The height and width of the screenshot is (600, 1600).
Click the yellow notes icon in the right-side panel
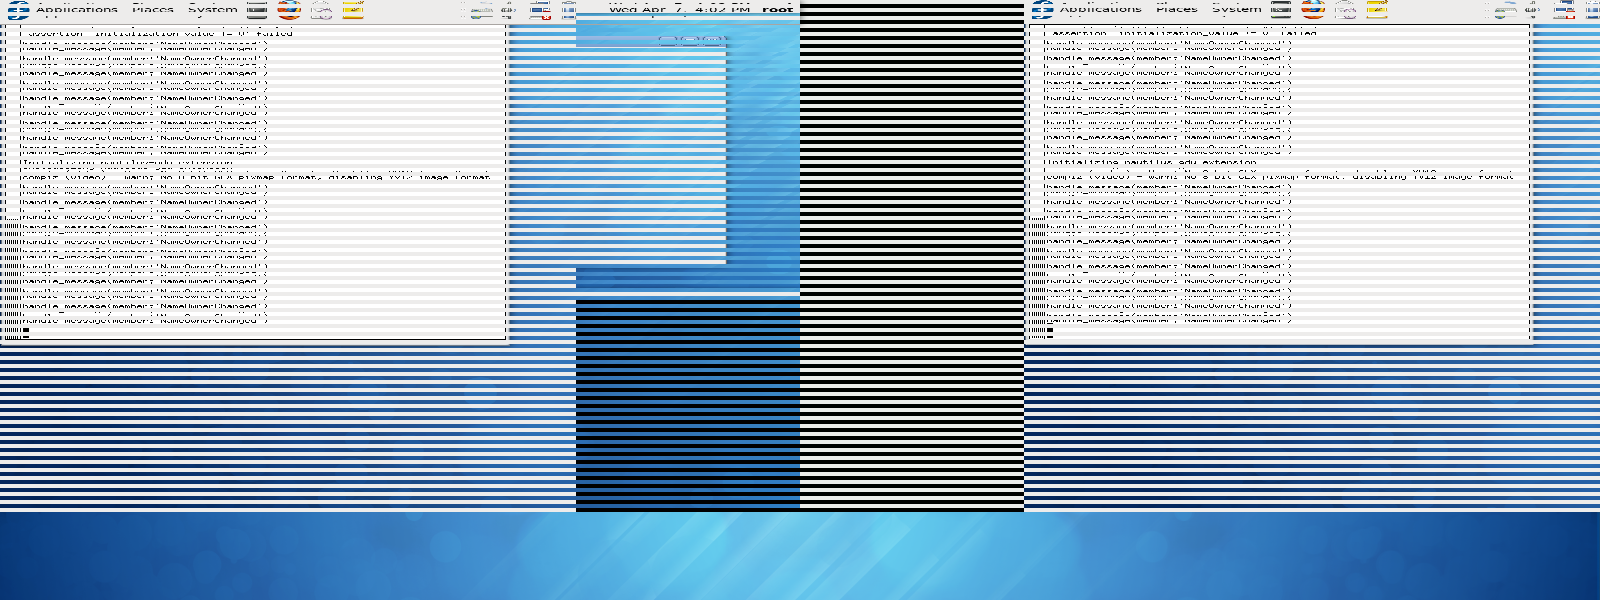click(1377, 10)
